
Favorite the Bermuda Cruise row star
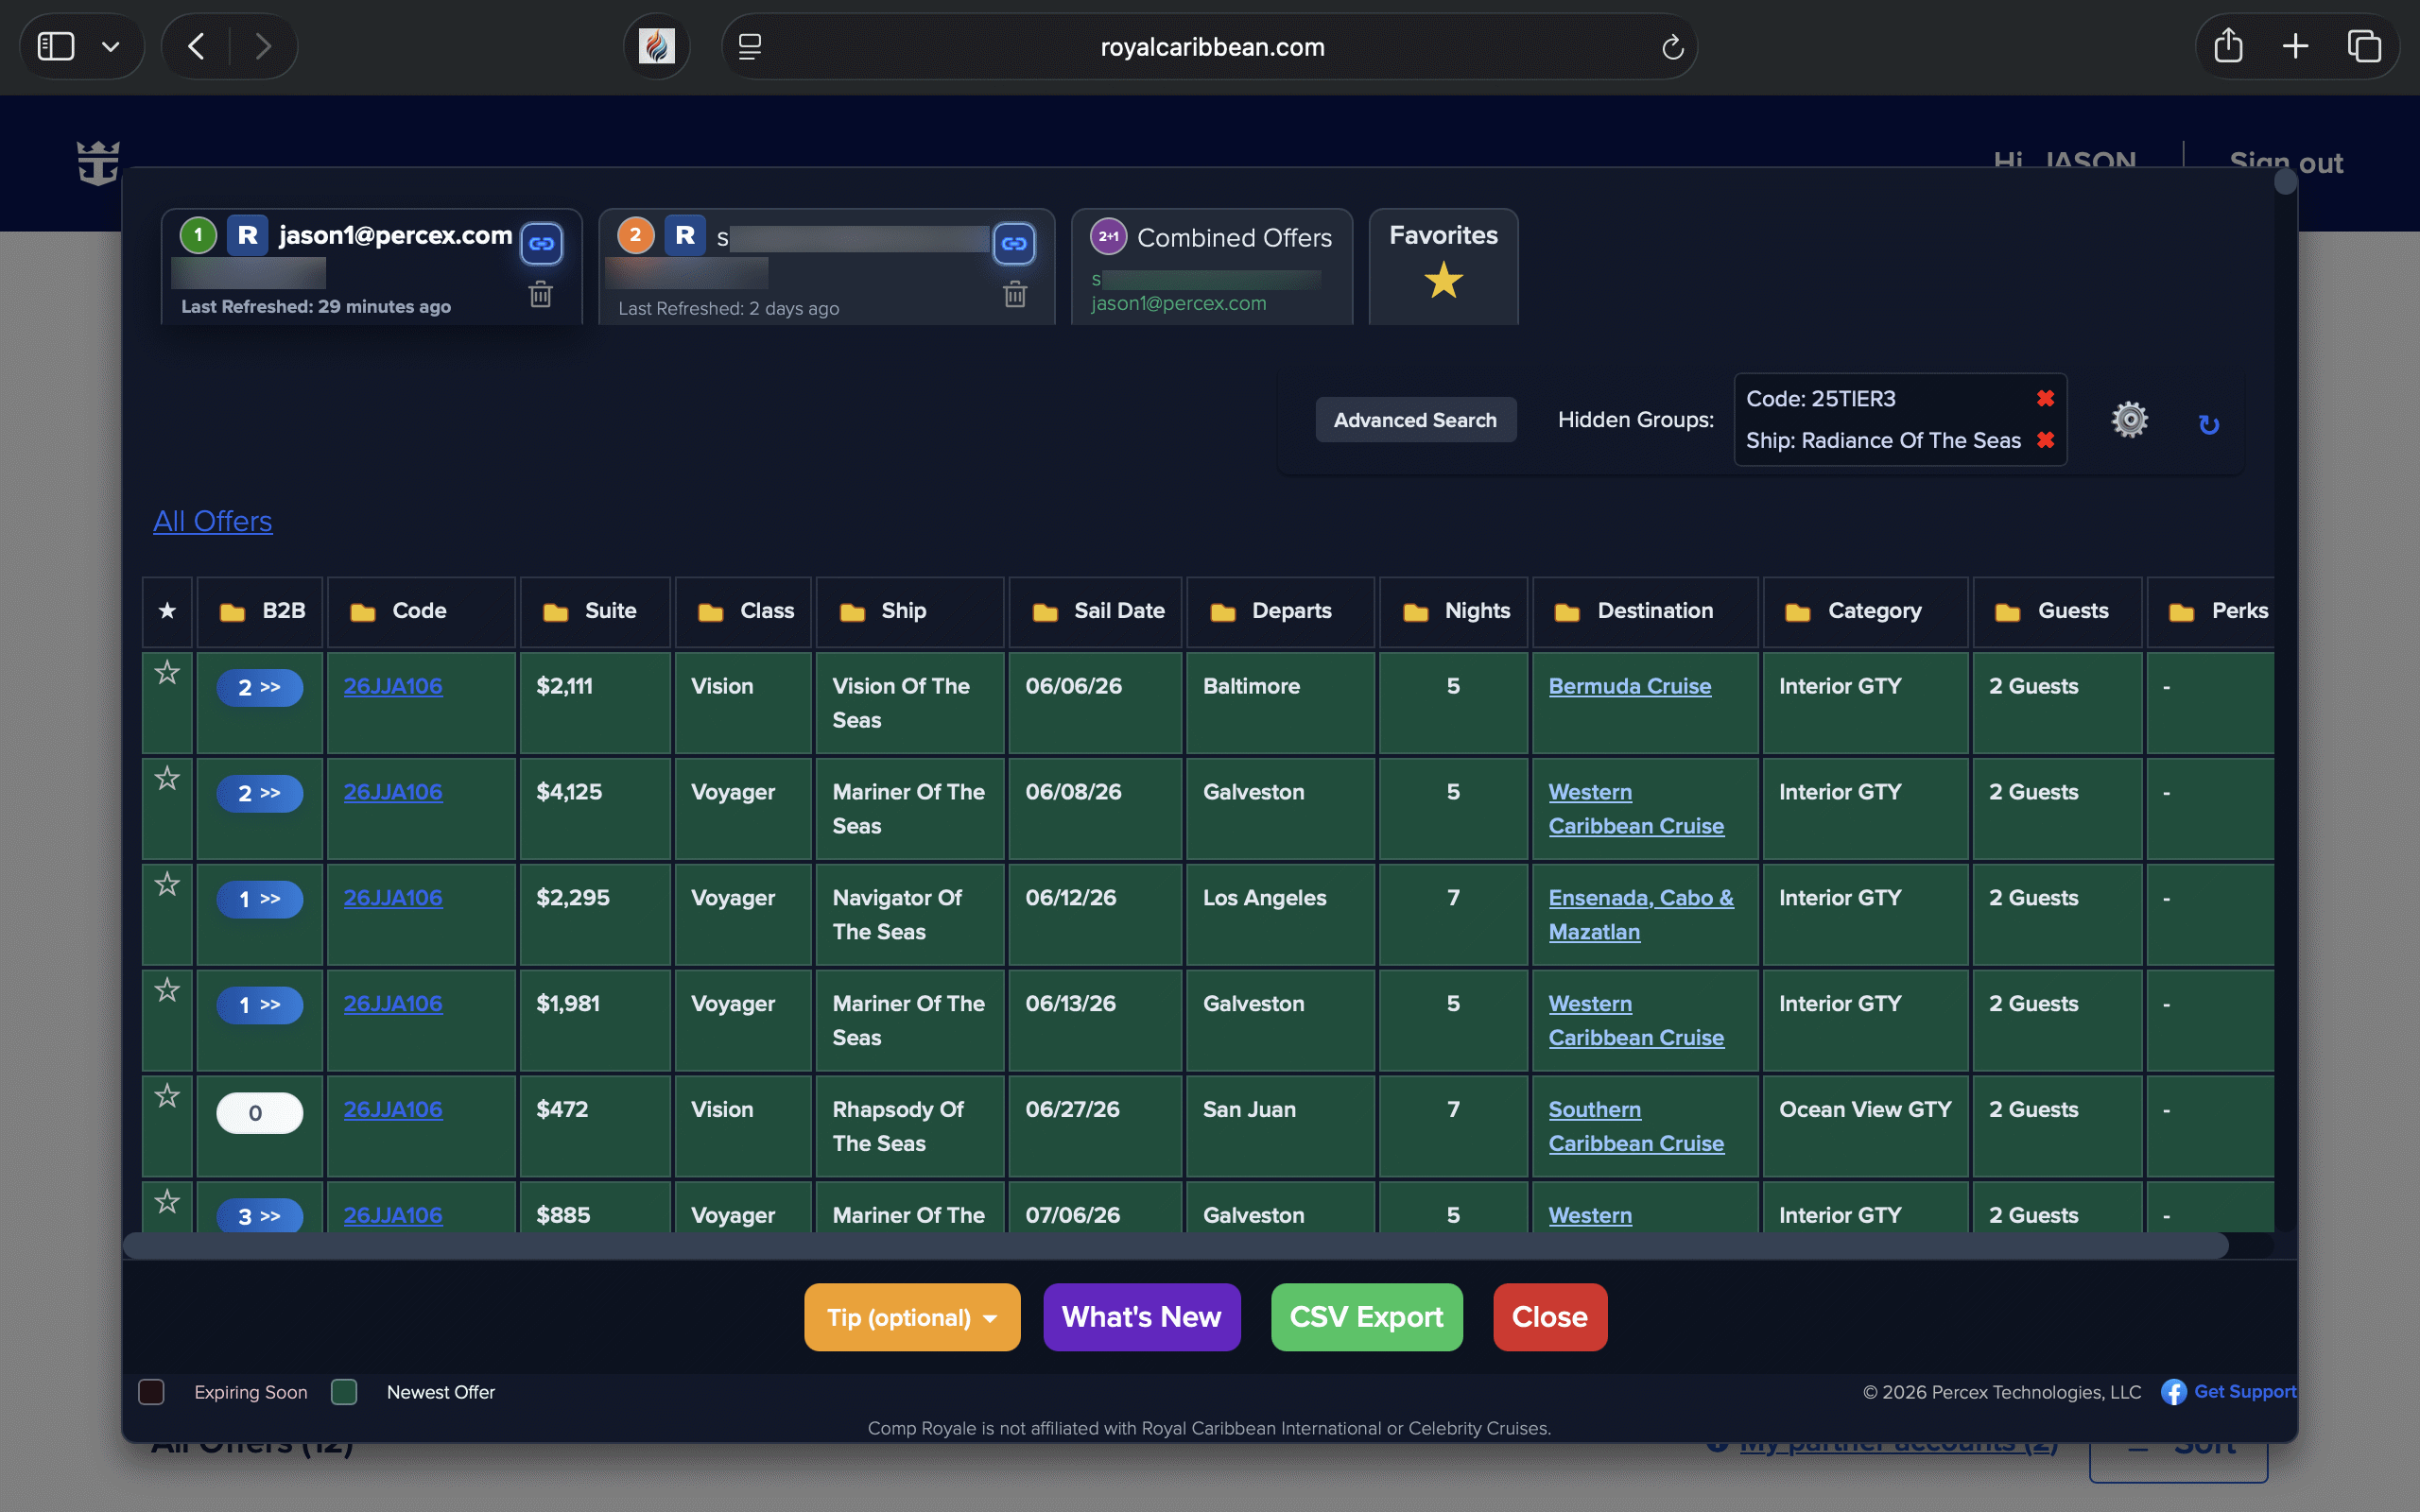tap(167, 673)
